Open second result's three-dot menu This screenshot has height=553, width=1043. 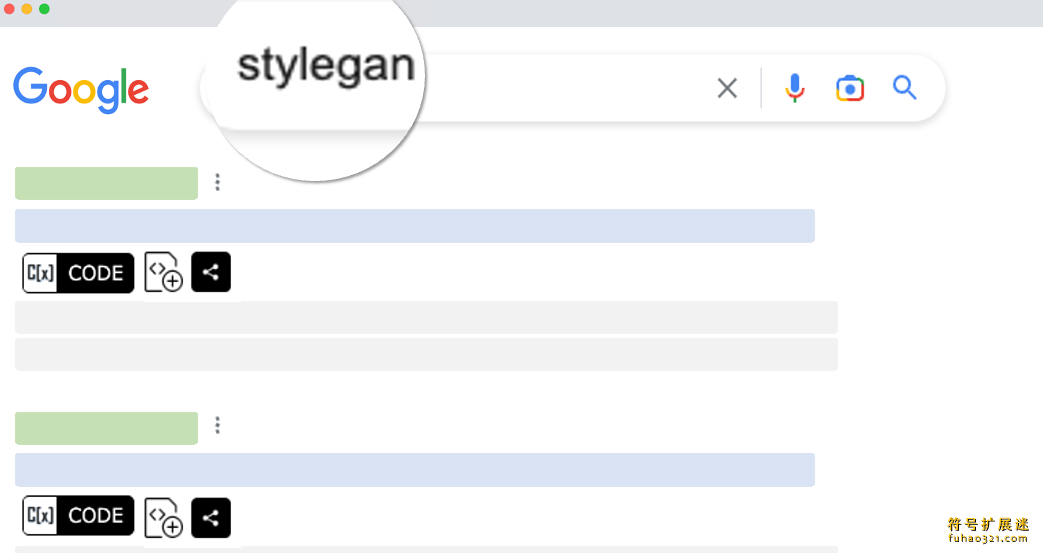[218, 426]
